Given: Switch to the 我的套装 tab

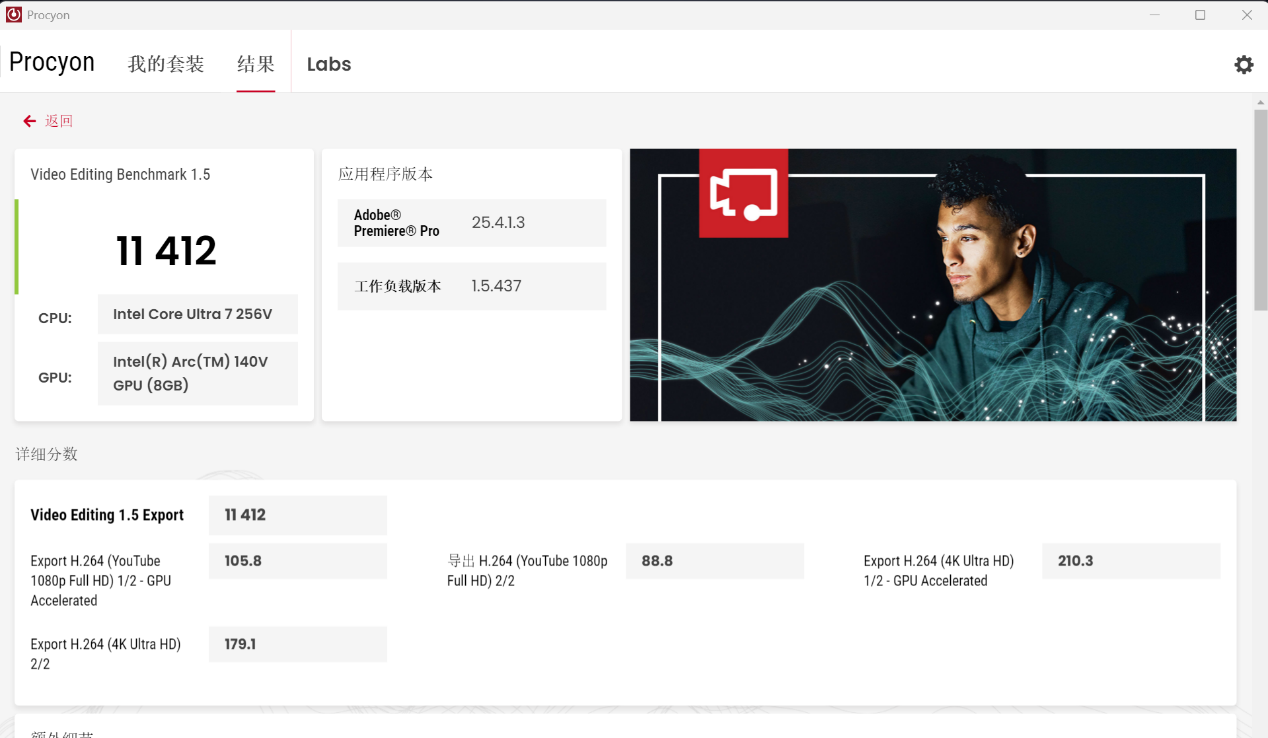Looking at the screenshot, I should click(167, 62).
